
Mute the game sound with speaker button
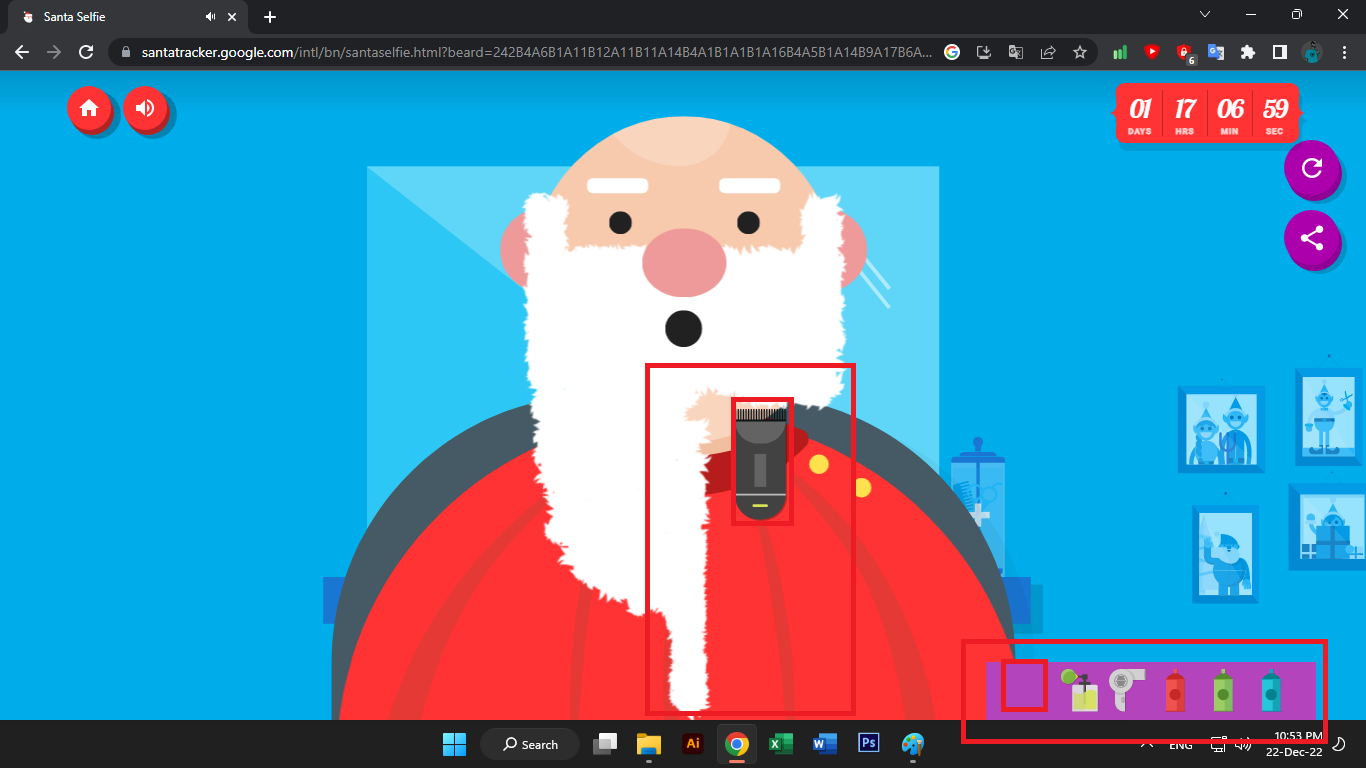click(146, 108)
